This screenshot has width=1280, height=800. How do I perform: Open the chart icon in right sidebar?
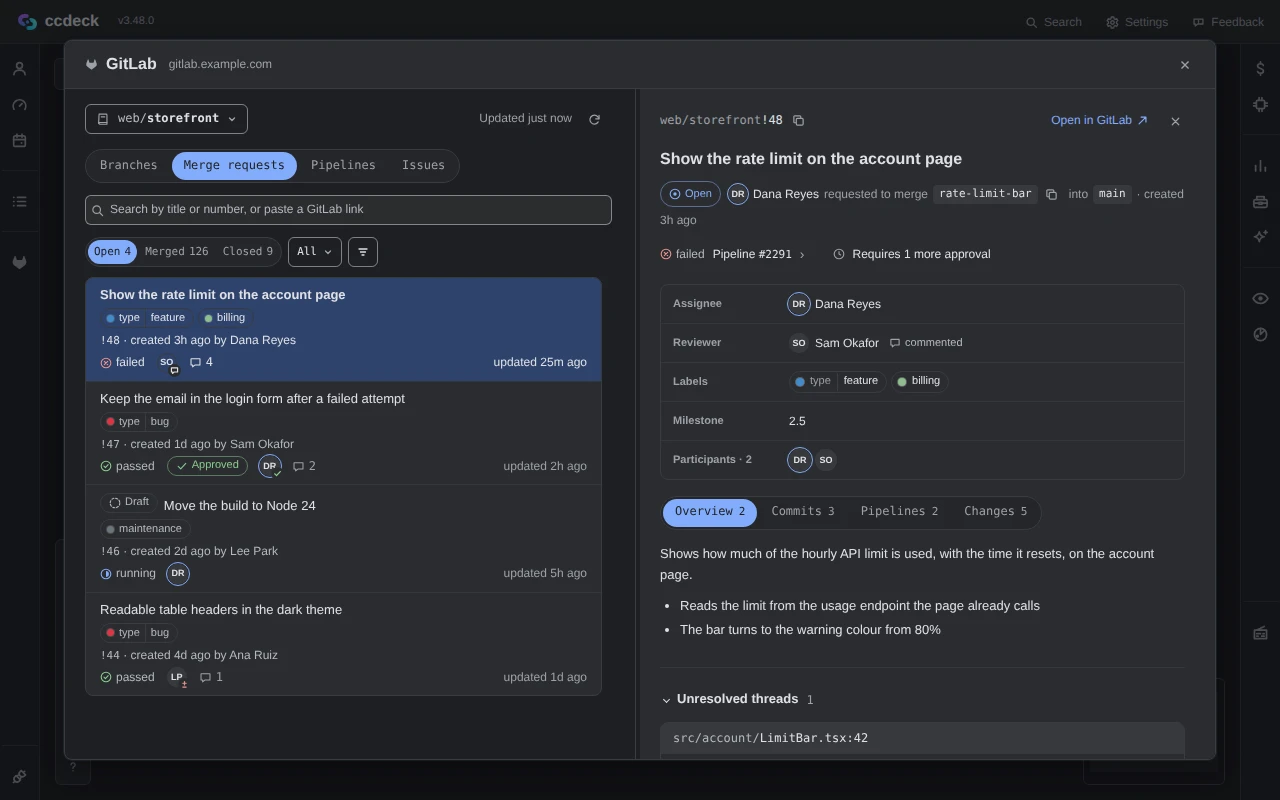[1260, 166]
